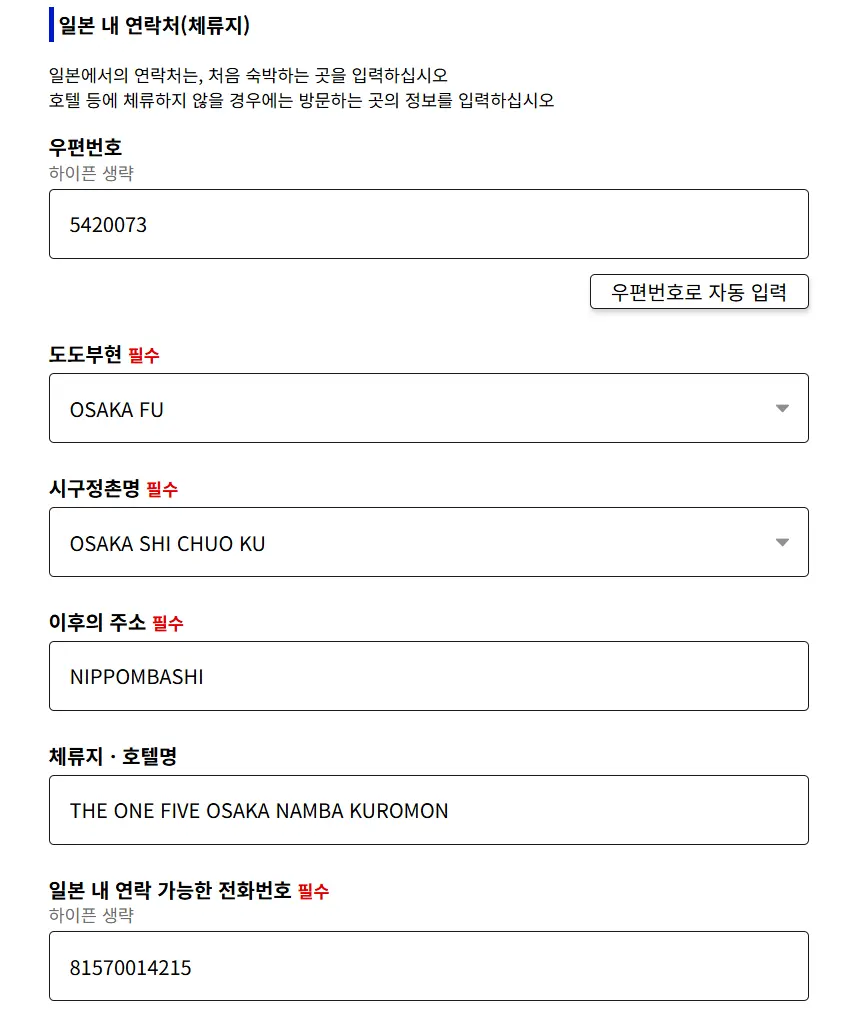The height and width of the screenshot is (1029, 867).
Task: Click the 체류지 · 호텔명 field label
Action: click(x=113, y=756)
